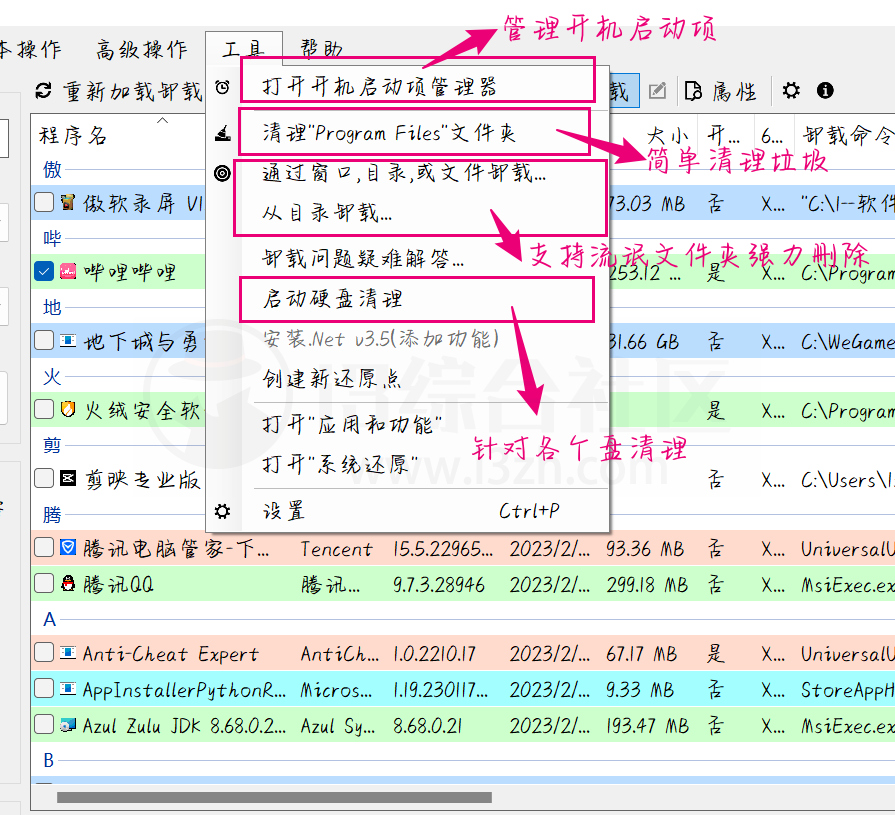895x815 pixels.
Task: Click 属性 toolbar button
Action: pos(721,90)
